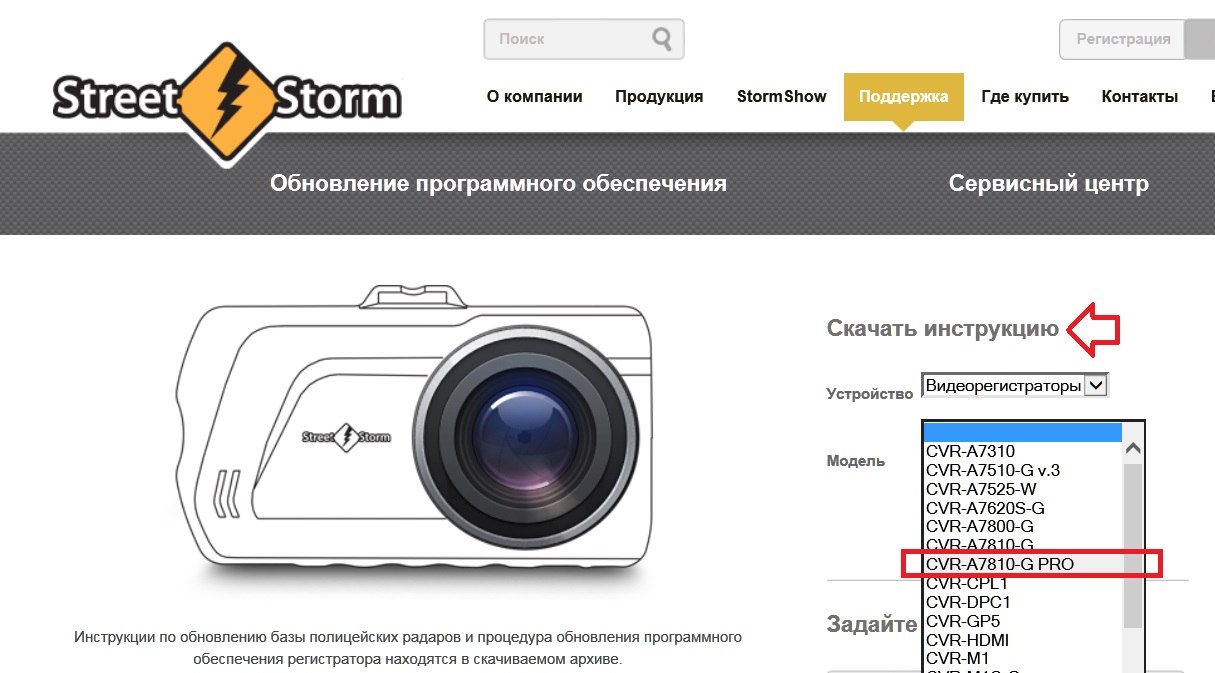Click the Street Storm logo
1215x673 pixels.
click(x=227, y=99)
